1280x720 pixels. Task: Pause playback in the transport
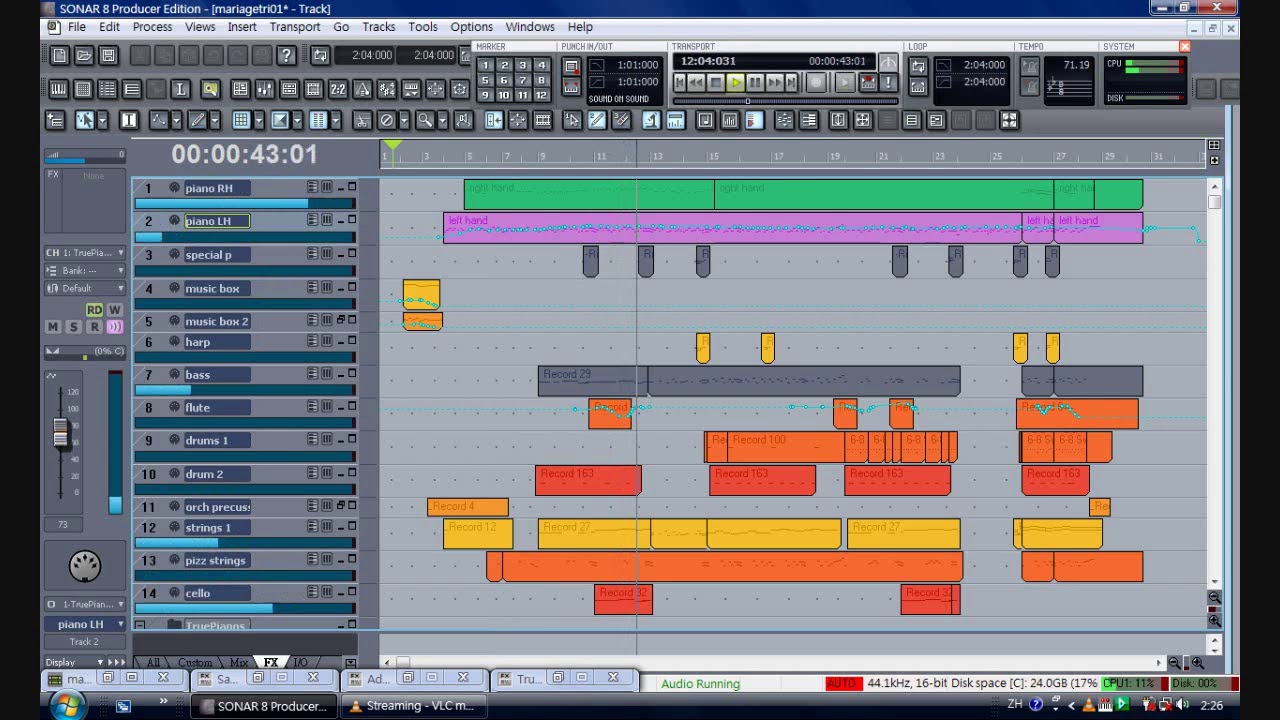(x=755, y=83)
